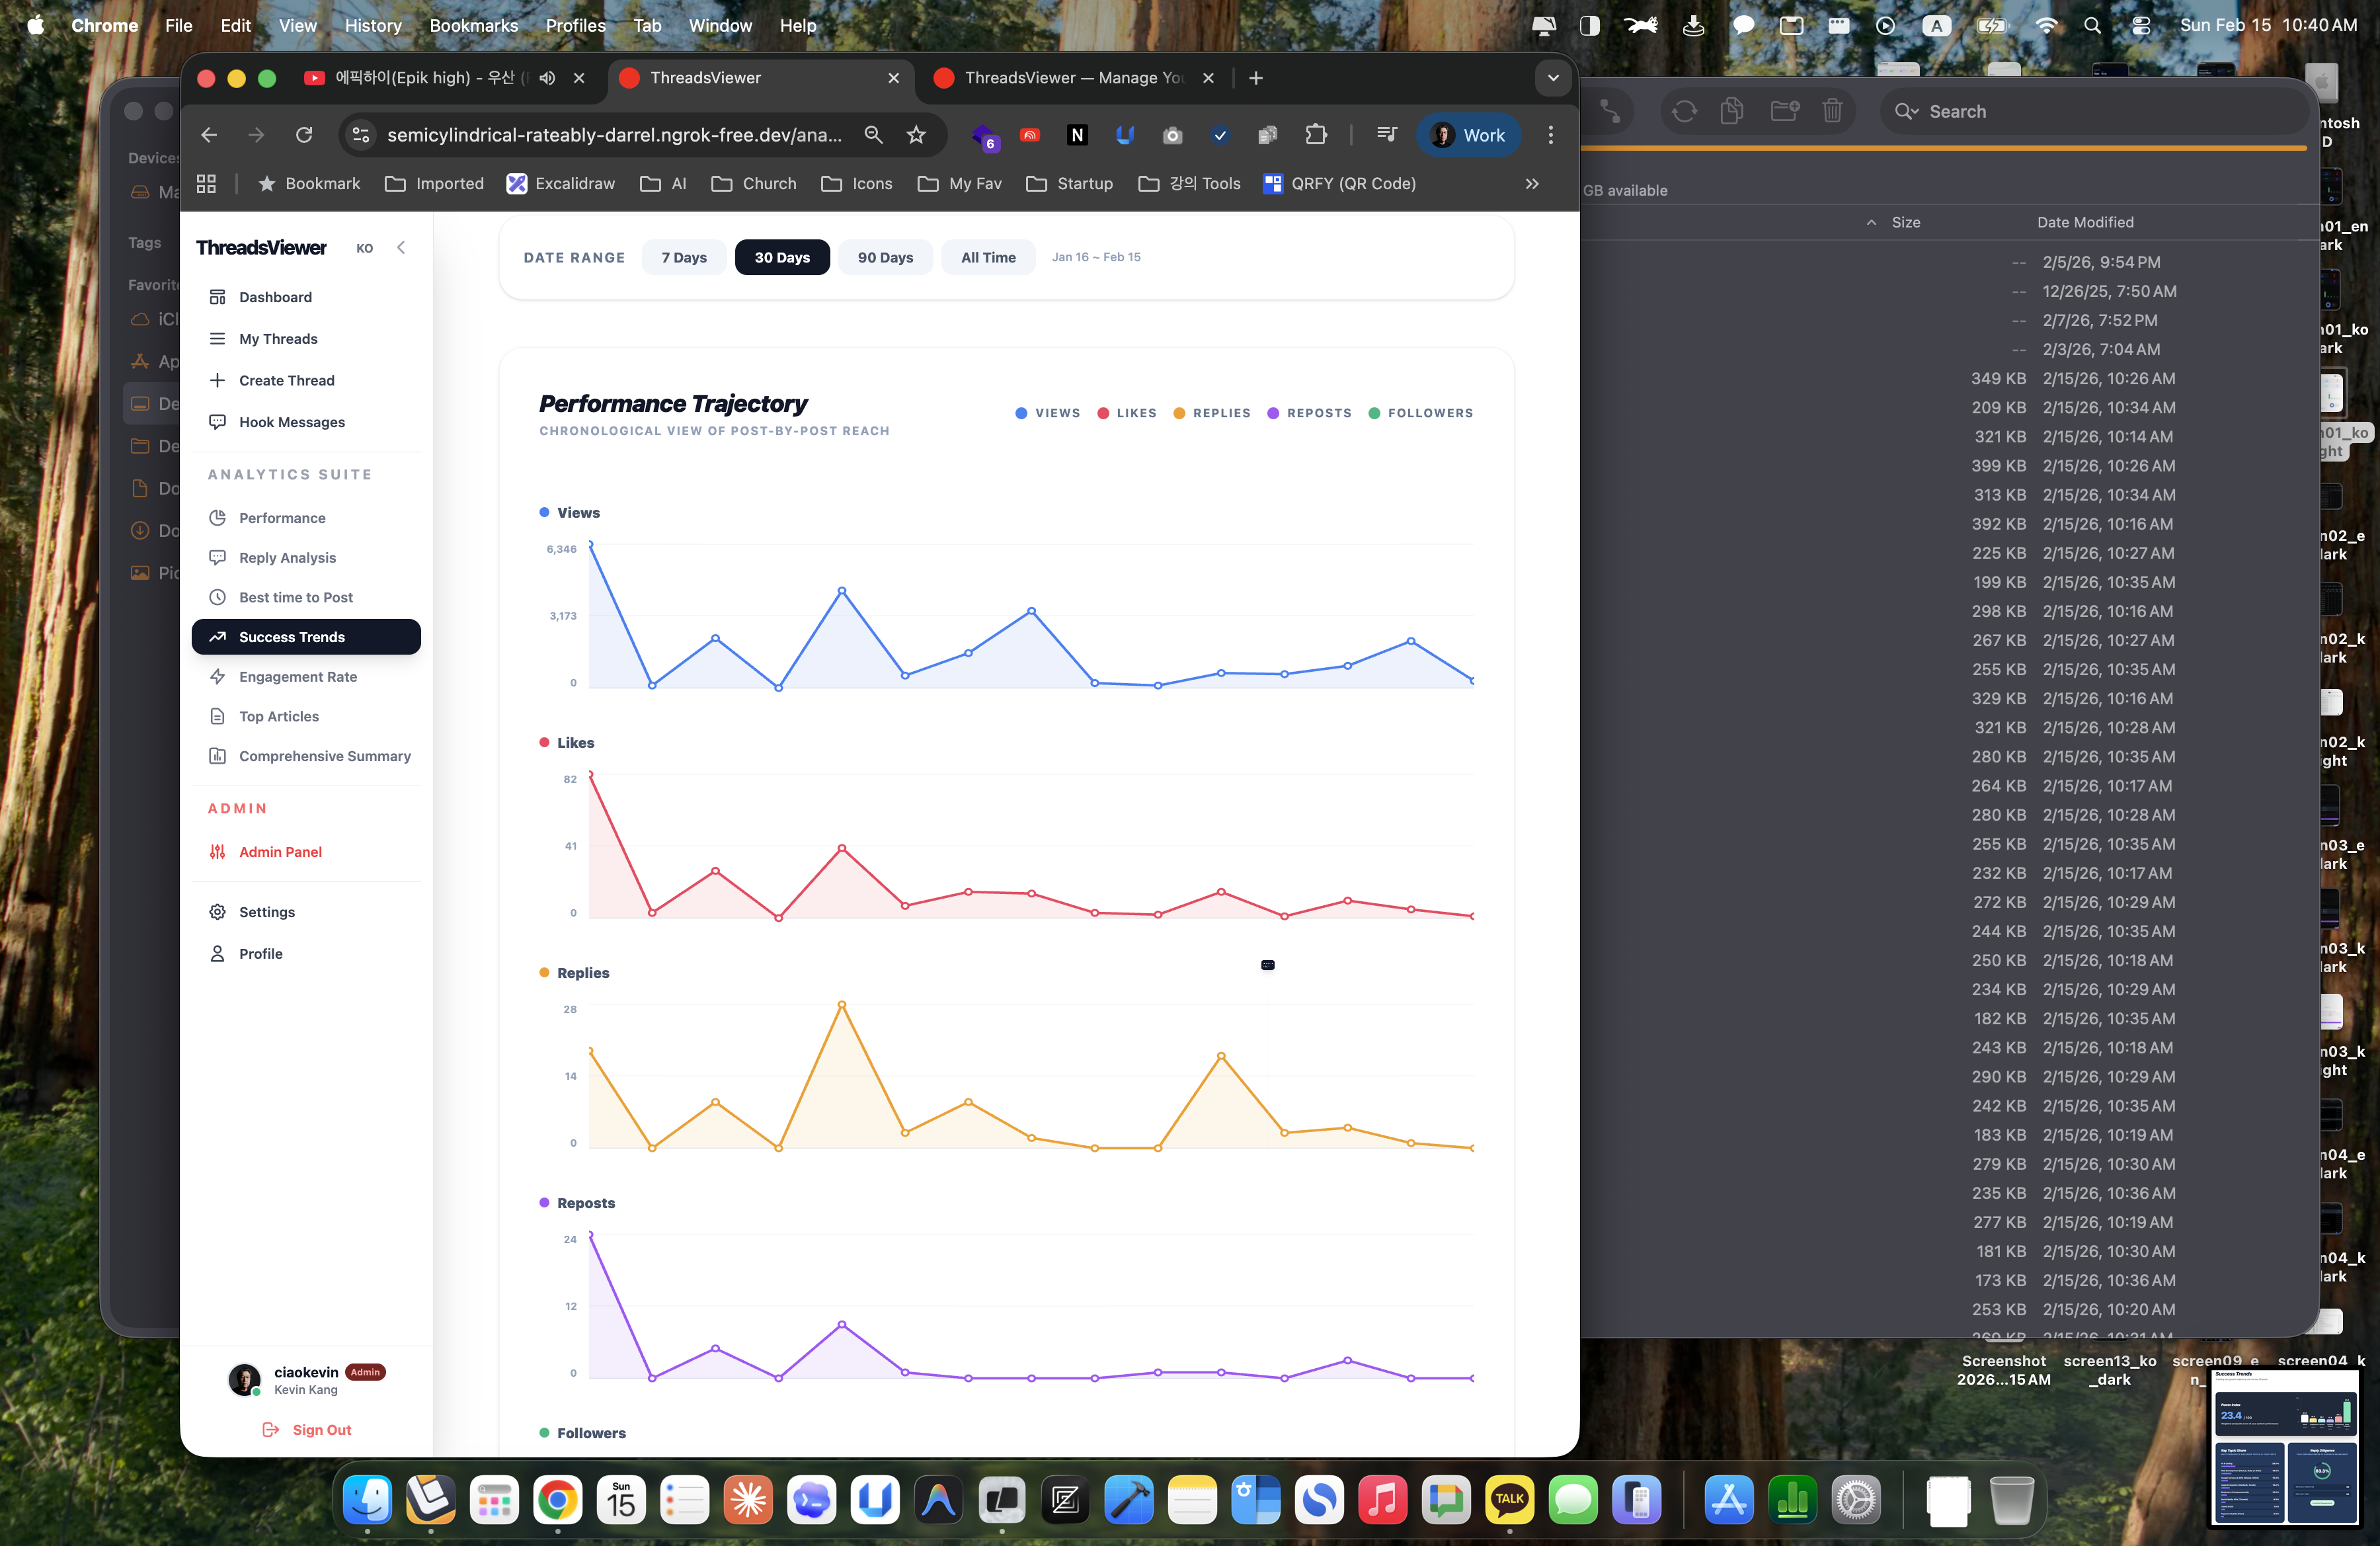
Task: Click Sign Out link
Action: (321, 1430)
